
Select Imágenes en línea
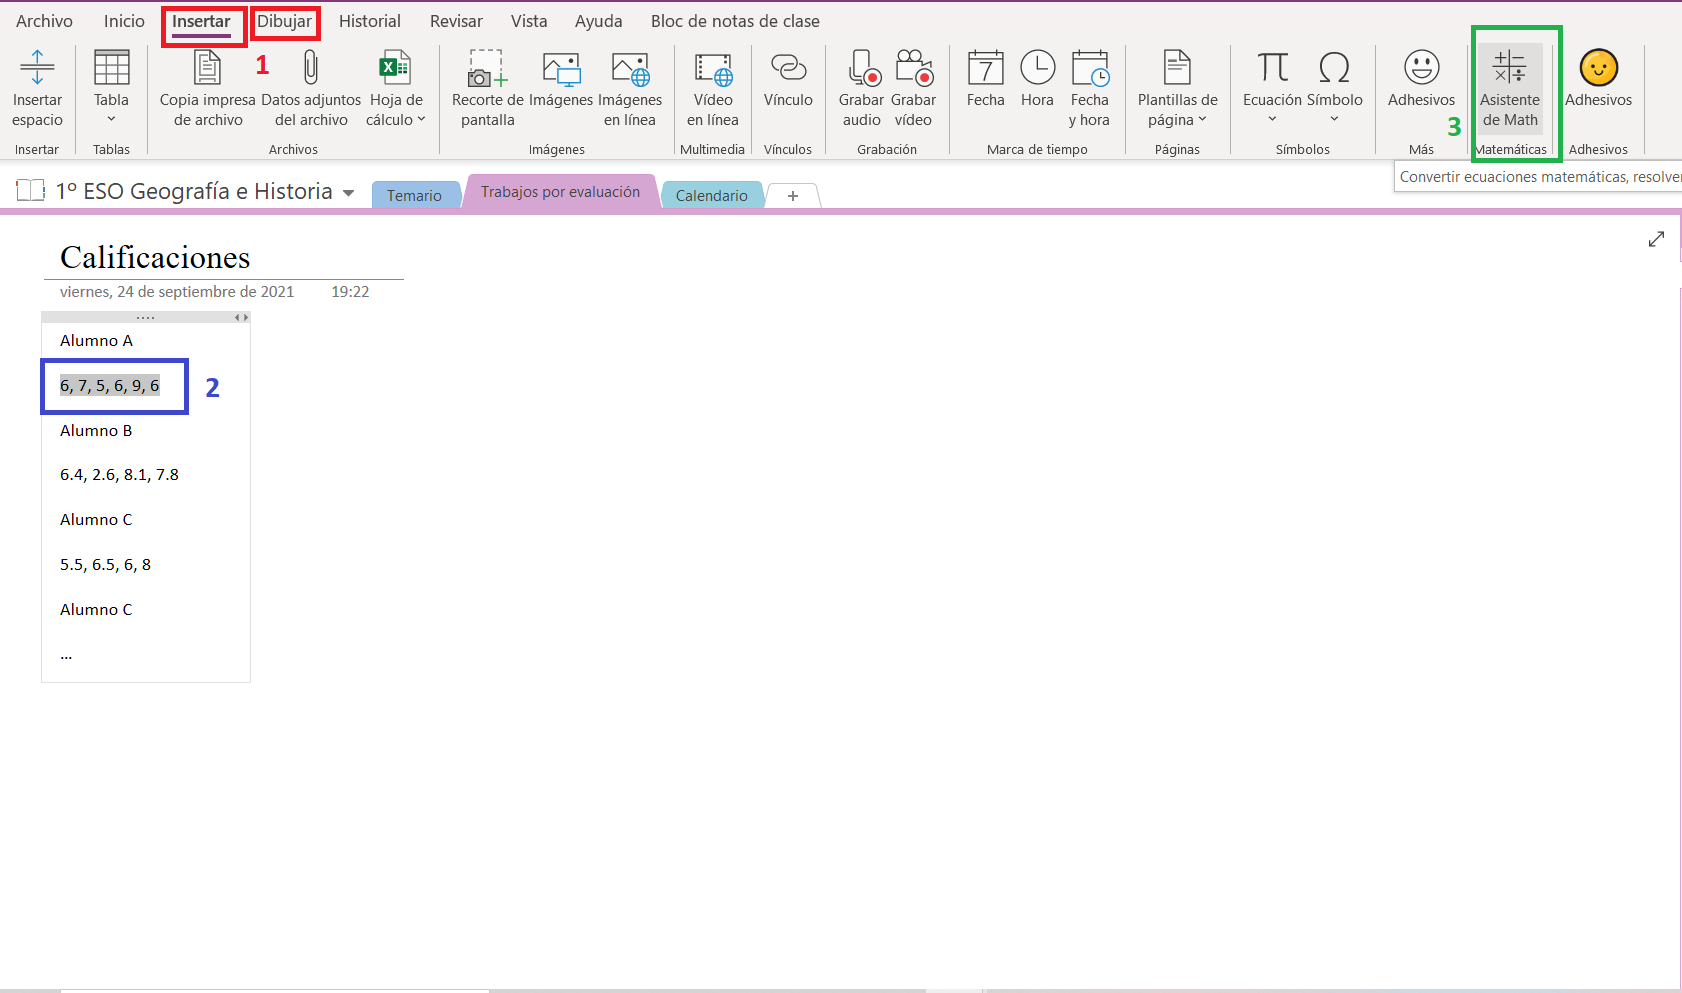coord(630,88)
